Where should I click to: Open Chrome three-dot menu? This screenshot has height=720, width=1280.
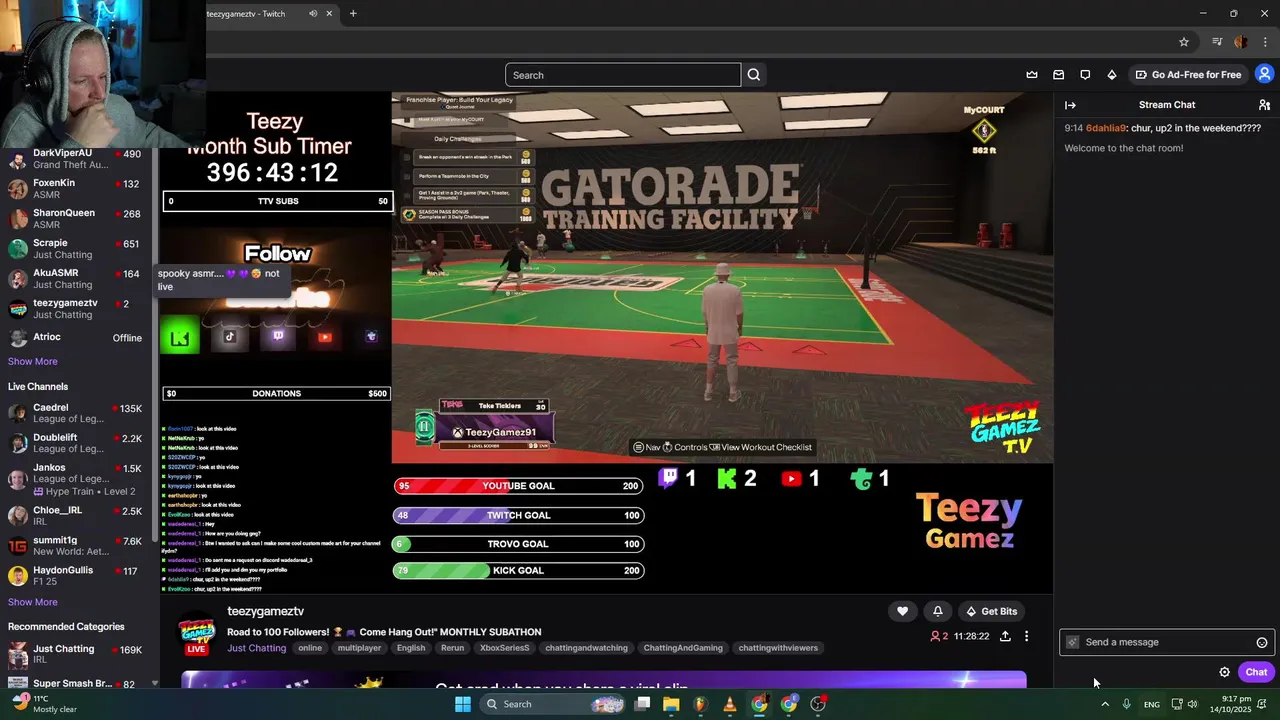pyautogui.click(x=1266, y=42)
